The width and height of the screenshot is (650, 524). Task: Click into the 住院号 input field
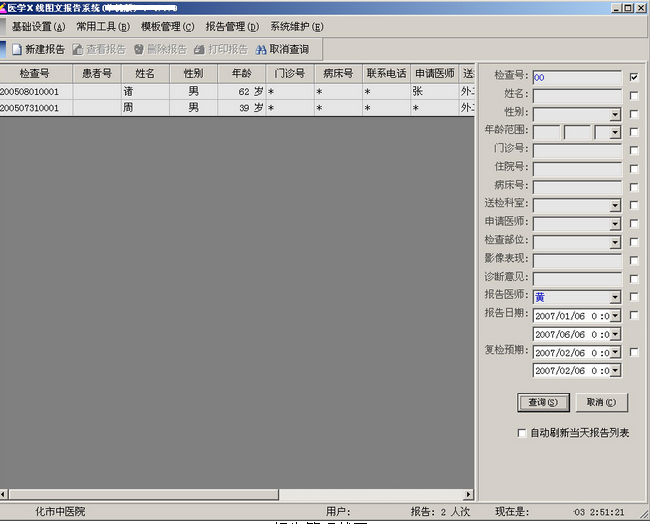click(x=577, y=169)
